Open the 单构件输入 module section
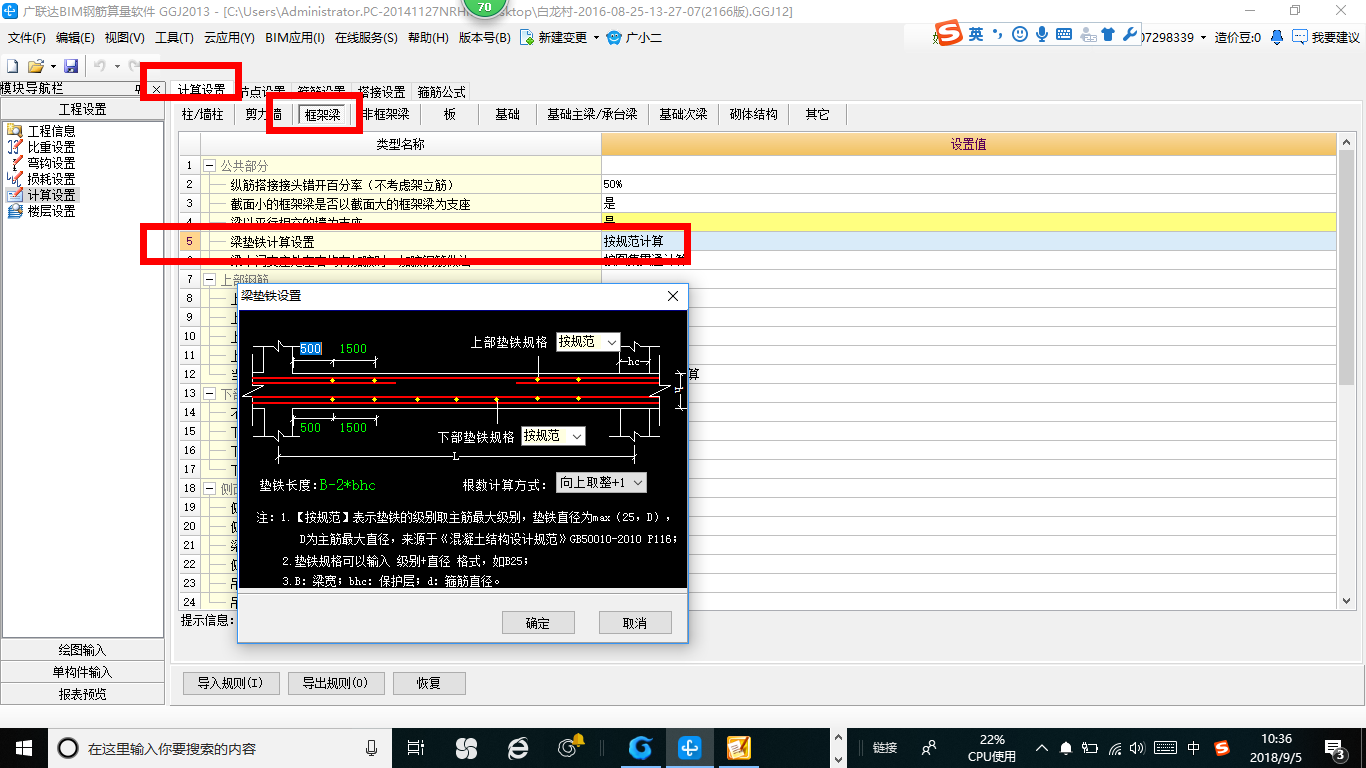This screenshot has width=1366, height=768. tap(82, 672)
